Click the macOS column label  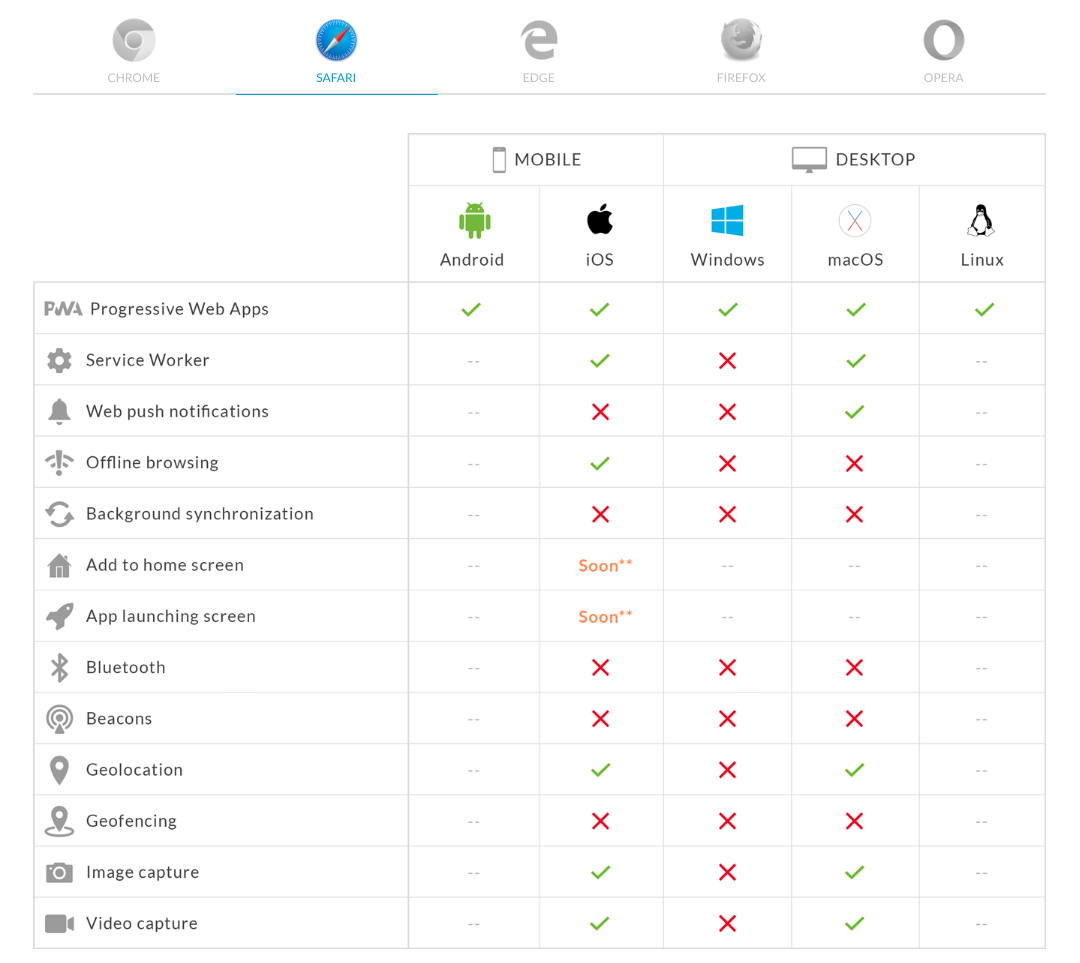point(855,260)
